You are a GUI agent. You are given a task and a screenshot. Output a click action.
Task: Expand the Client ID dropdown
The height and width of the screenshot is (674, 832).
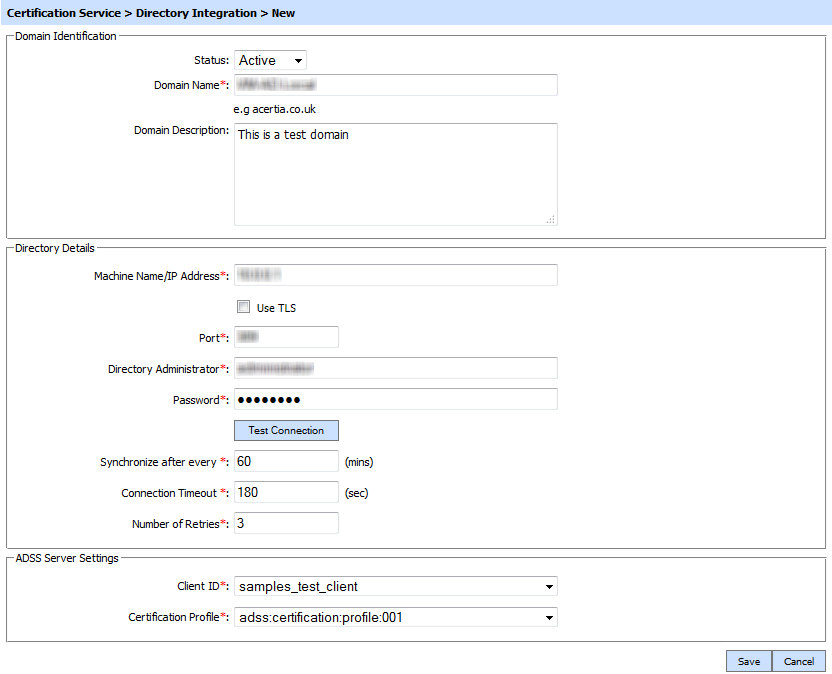395,586
